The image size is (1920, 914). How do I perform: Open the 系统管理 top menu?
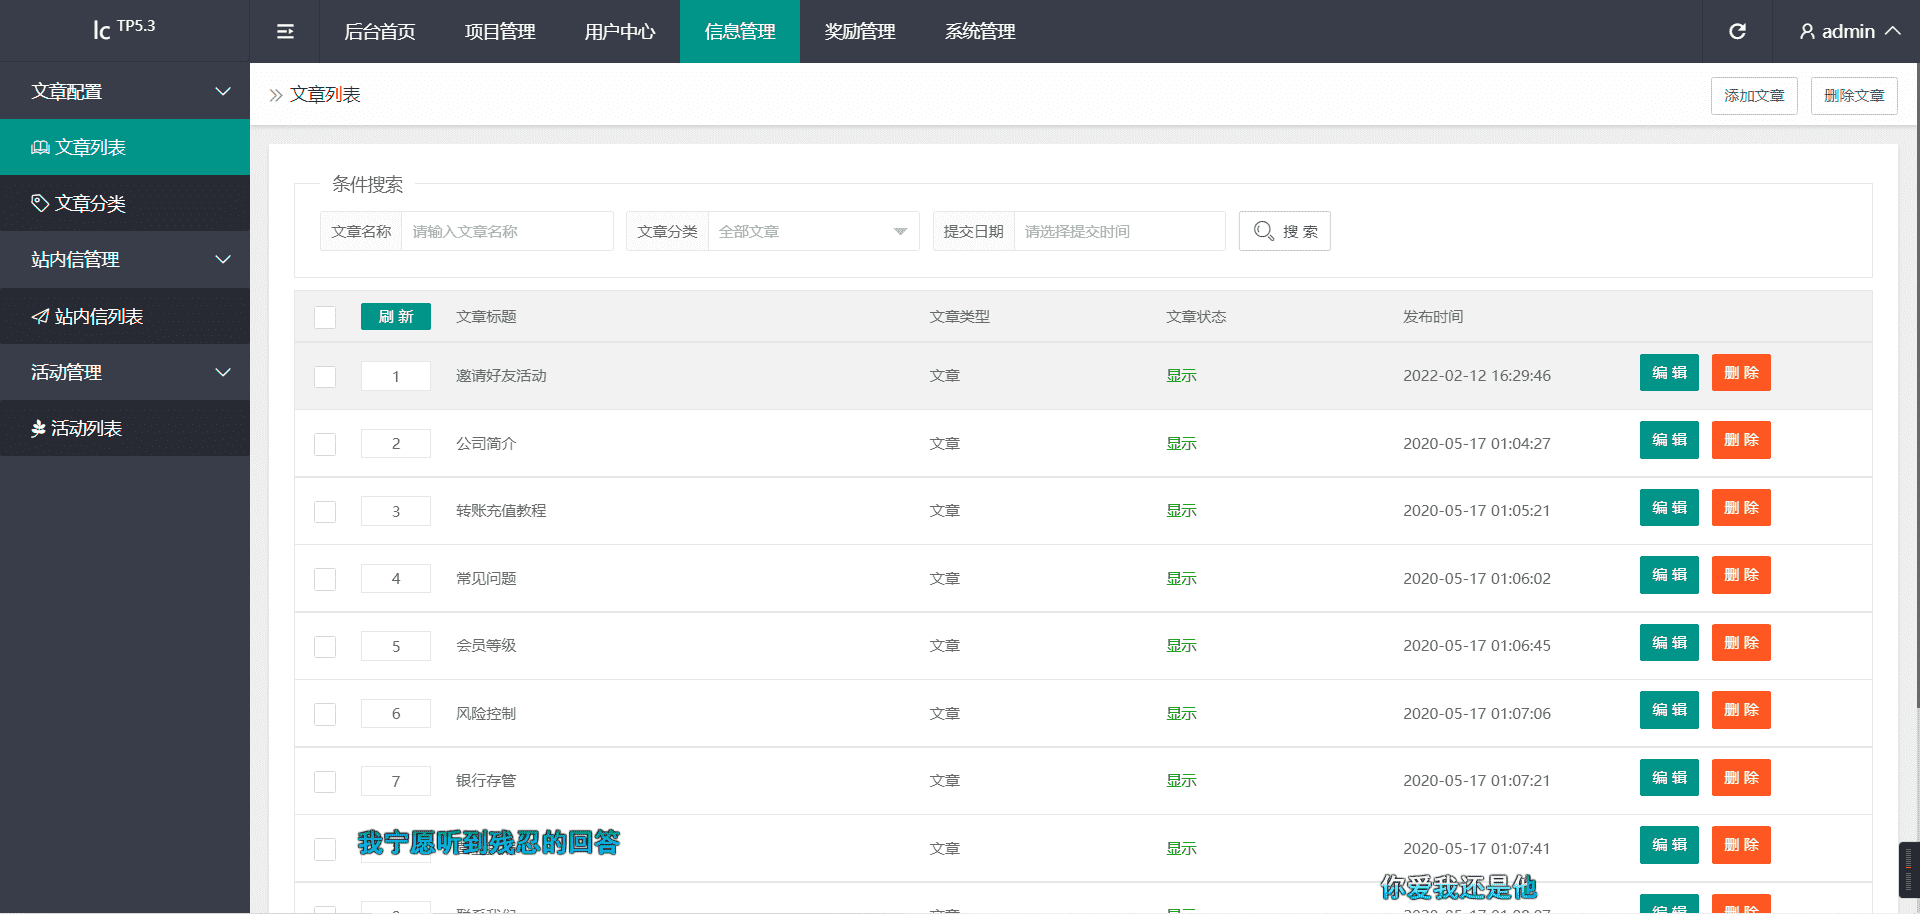click(980, 32)
